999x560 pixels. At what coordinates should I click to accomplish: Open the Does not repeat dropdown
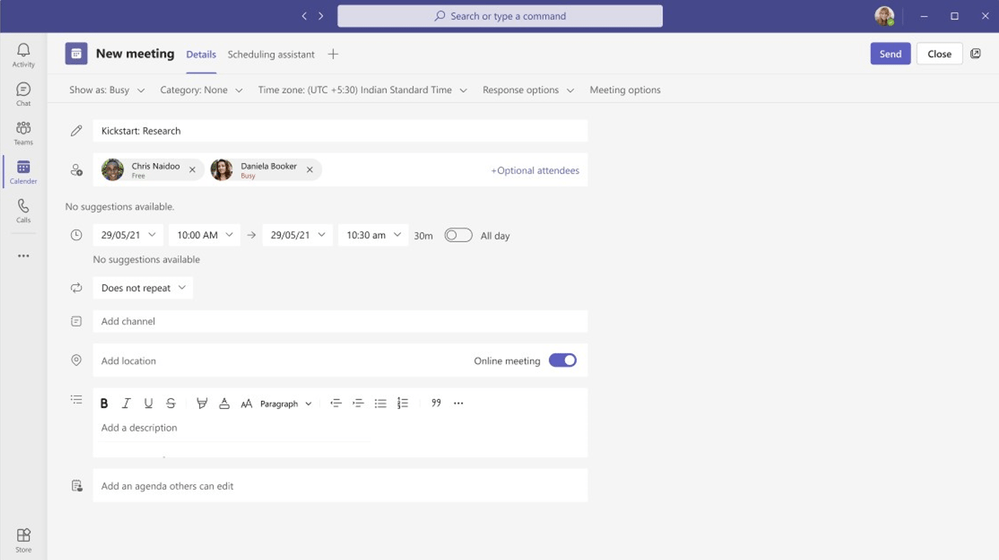coord(143,288)
